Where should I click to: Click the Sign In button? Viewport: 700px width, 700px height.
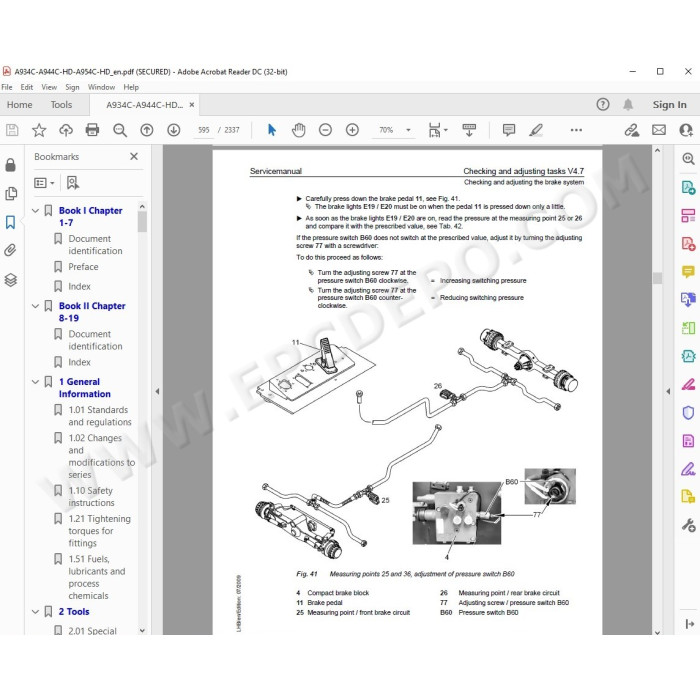(x=669, y=104)
